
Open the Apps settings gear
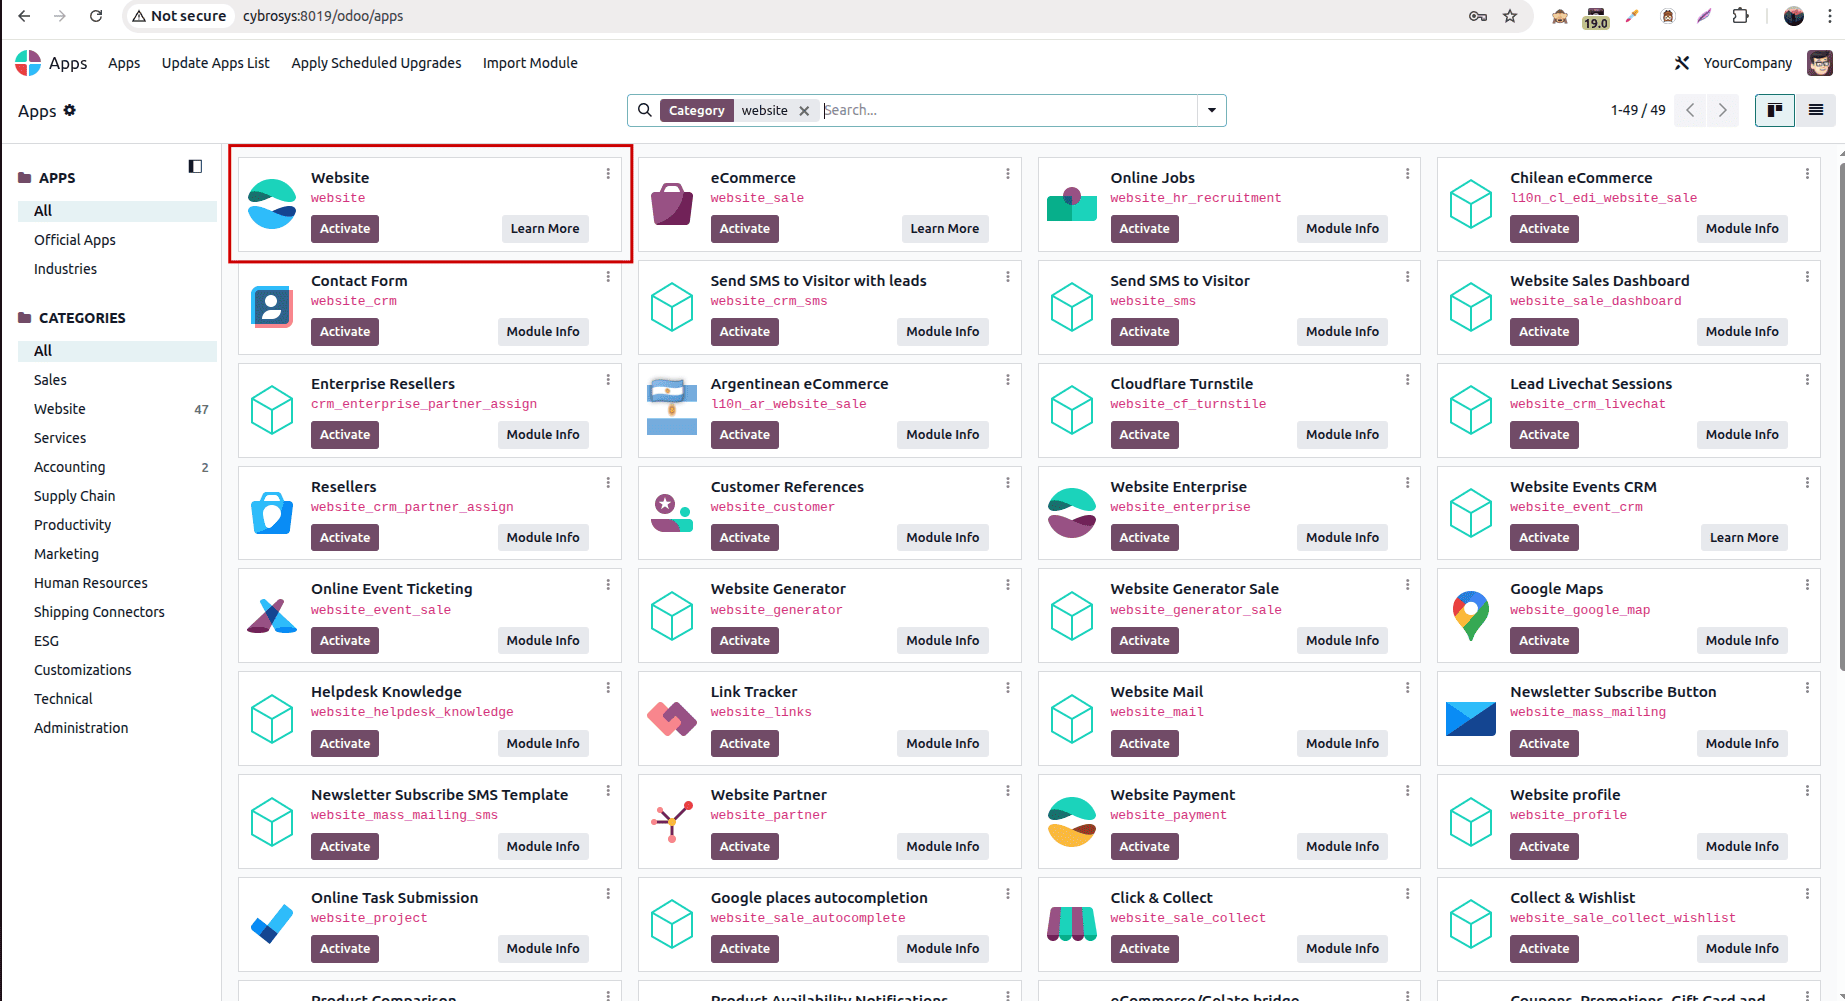(x=69, y=110)
